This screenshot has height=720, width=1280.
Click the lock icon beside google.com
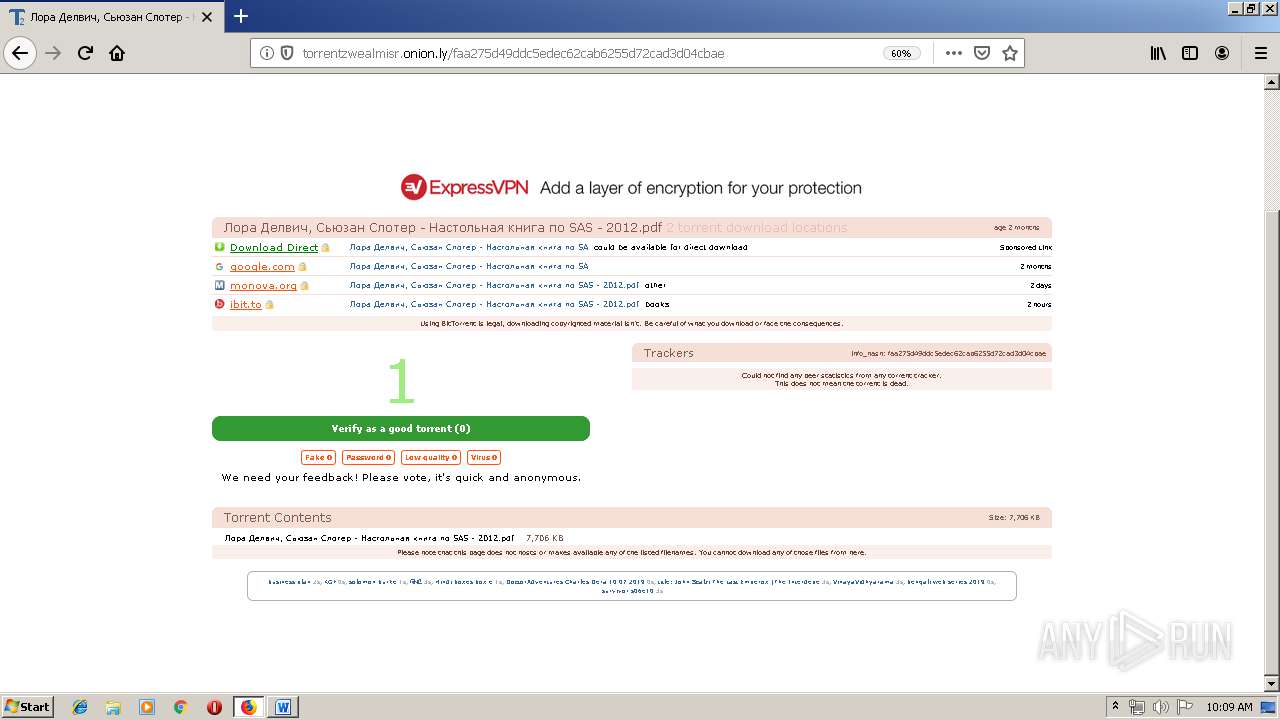pos(302,267)
